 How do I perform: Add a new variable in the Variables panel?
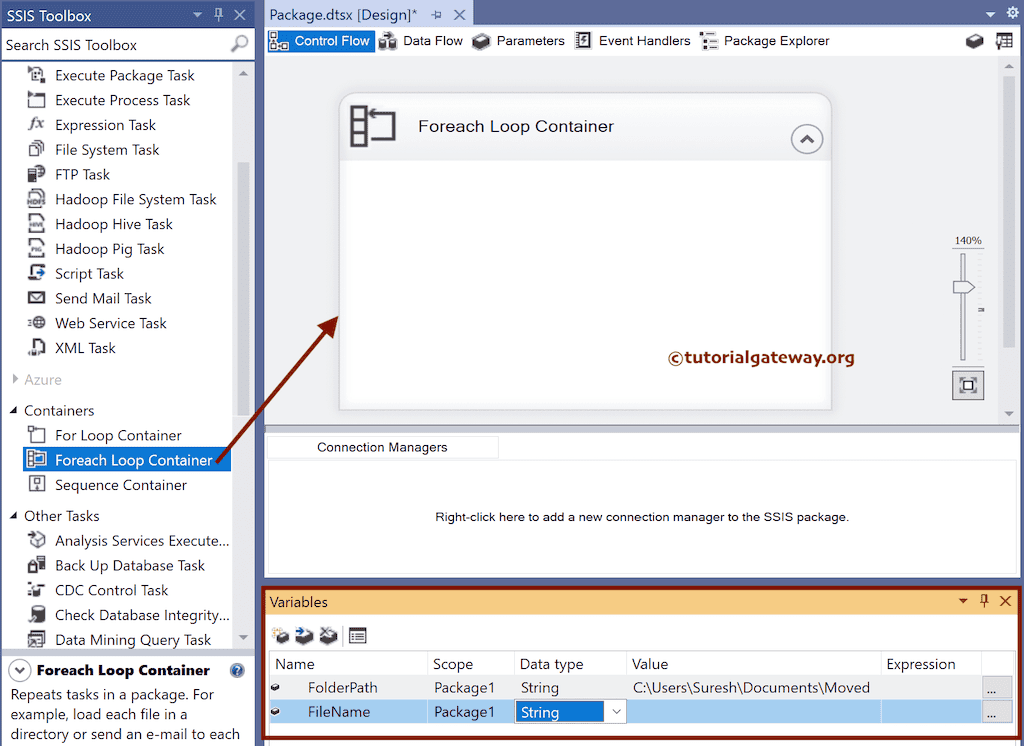(x=280, y=635)
